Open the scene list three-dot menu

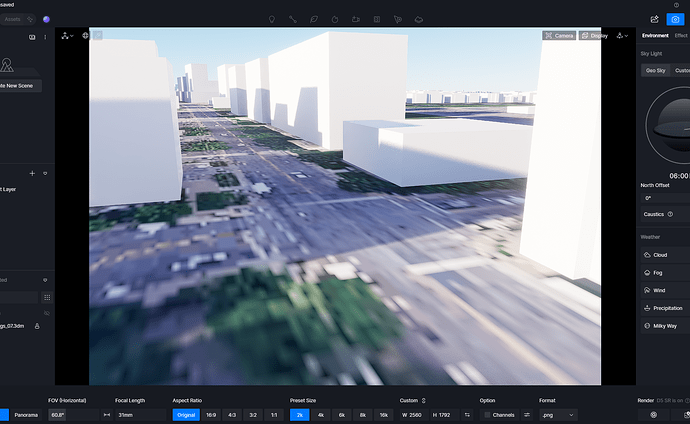[45, 37]
